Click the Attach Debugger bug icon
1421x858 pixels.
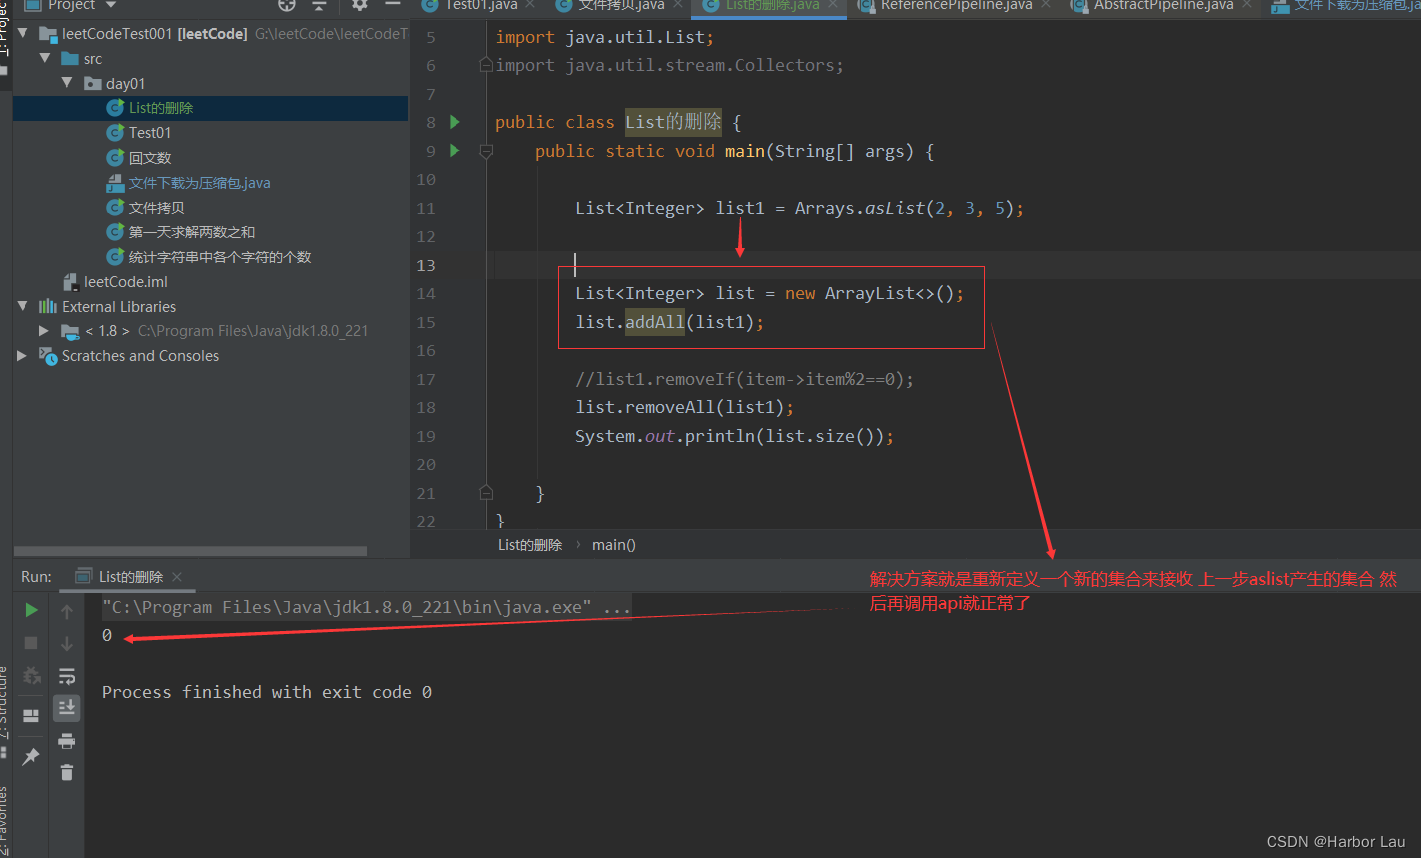click(31, 676)
